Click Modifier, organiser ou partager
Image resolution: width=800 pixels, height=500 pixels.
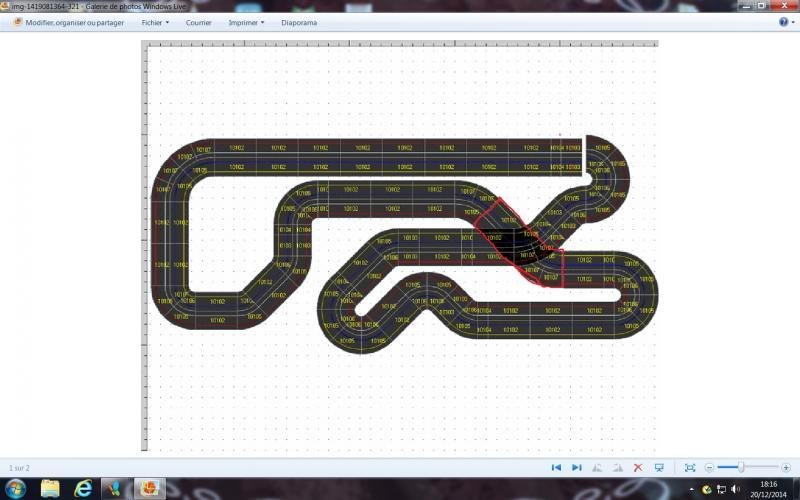click(x=68, y=21)
